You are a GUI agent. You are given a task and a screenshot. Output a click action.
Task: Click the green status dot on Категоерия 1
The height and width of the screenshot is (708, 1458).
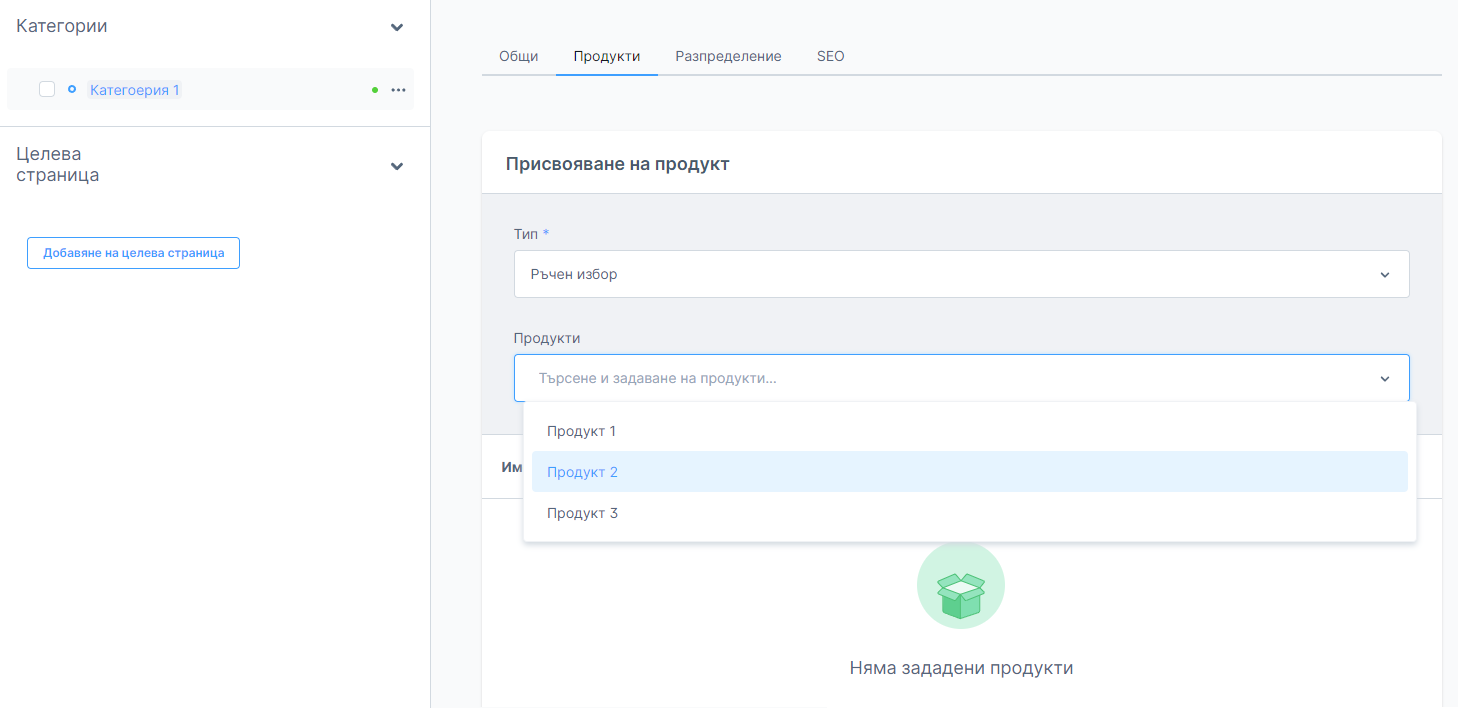point(375,90)
